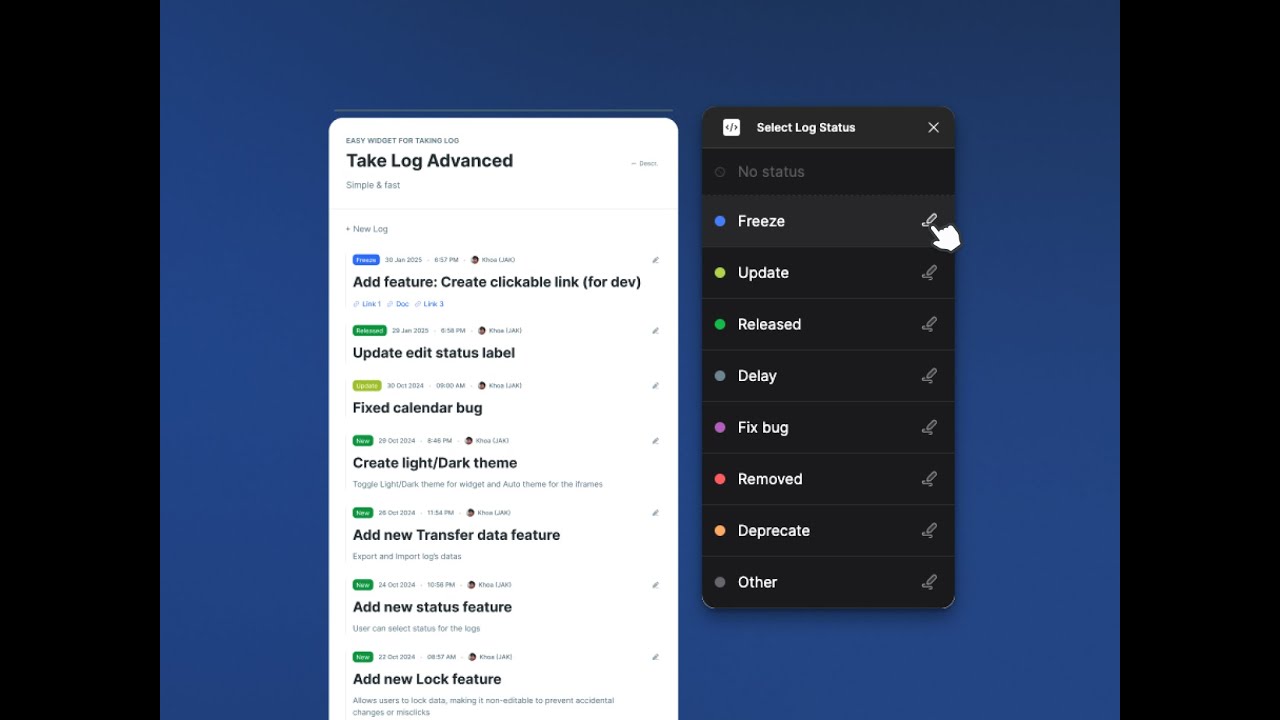
Task: Choose the Released status option
Action: coord(828,324)
